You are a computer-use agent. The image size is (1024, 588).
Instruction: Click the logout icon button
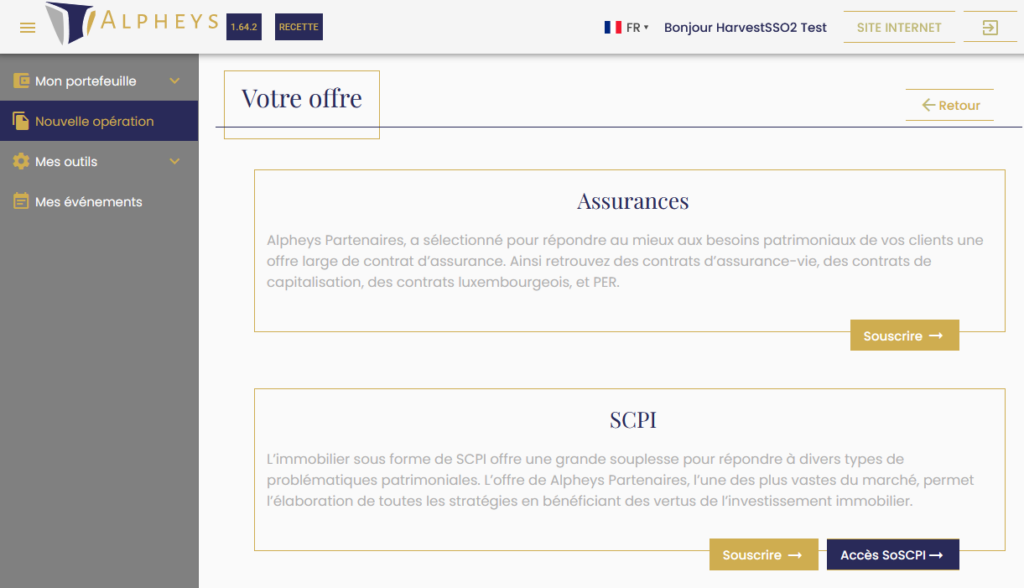(x=989, y=28)
